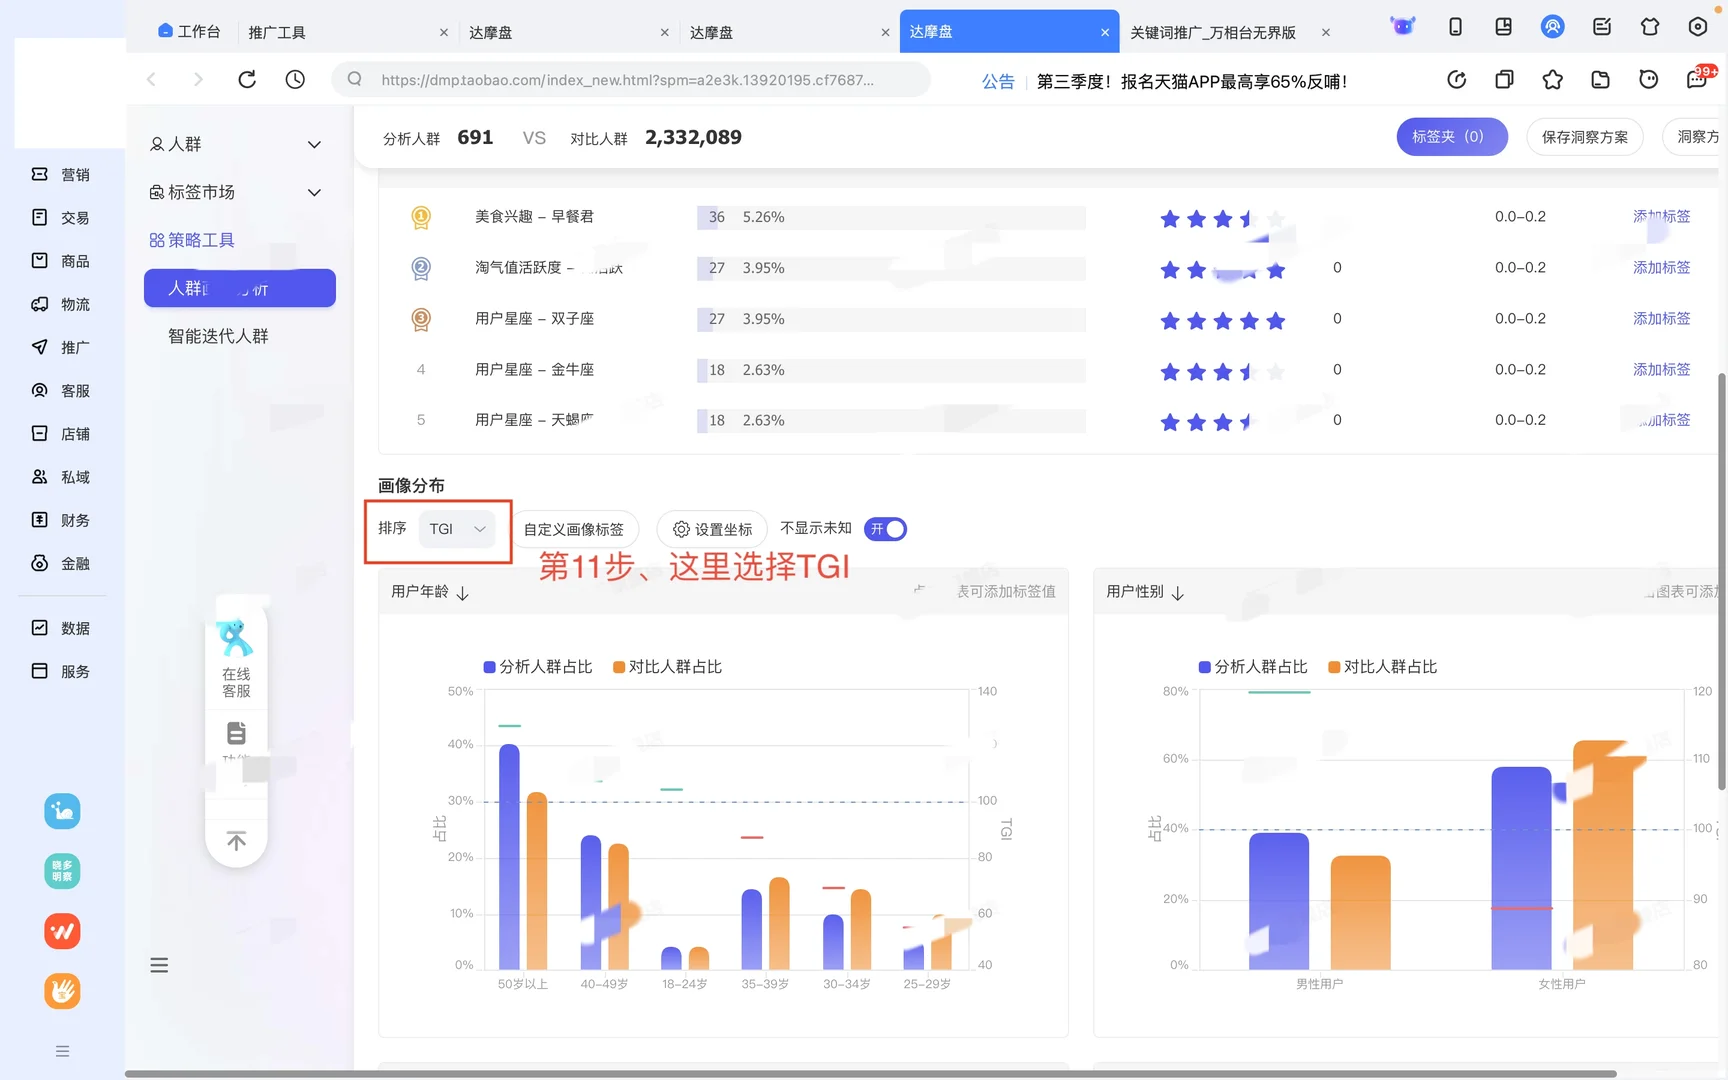The image size is (1728, 1080).
Task: Open the 数据 (Data) section
Action: point(62,627)
